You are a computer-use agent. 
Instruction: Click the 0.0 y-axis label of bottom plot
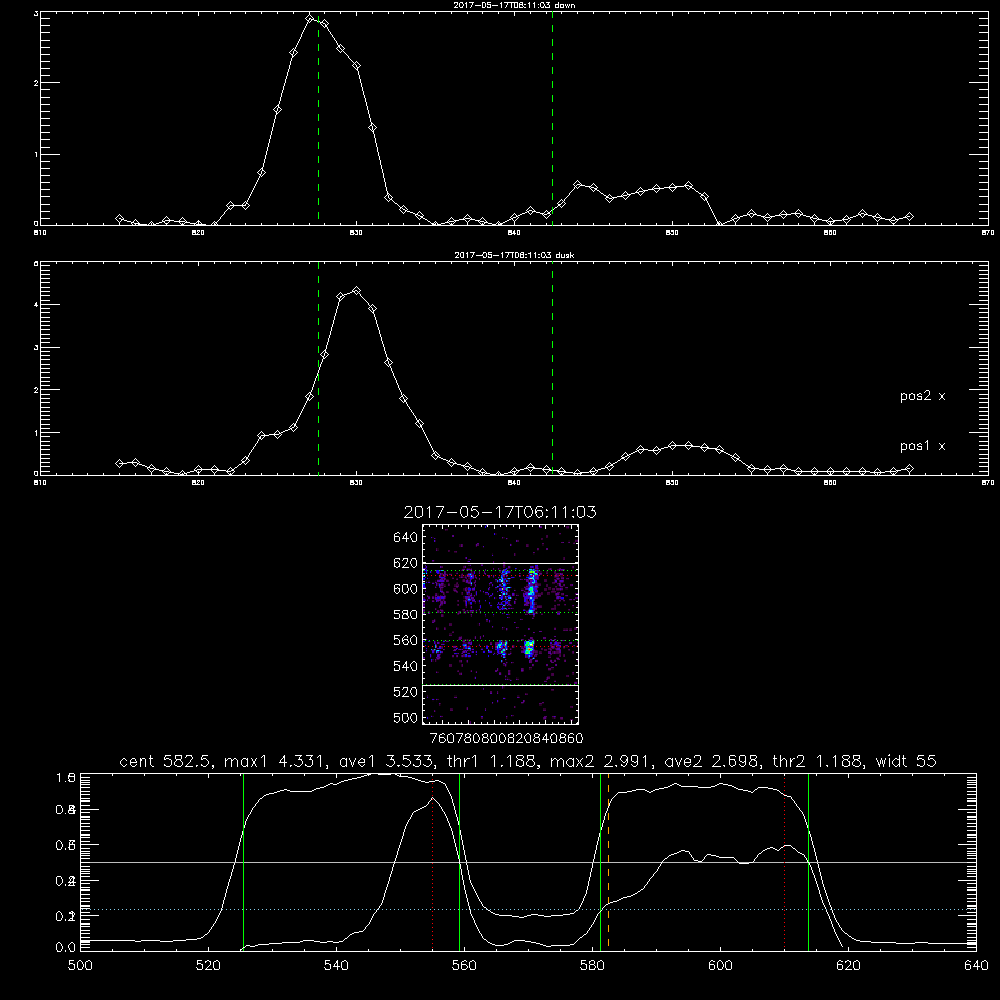click(65, 948)
